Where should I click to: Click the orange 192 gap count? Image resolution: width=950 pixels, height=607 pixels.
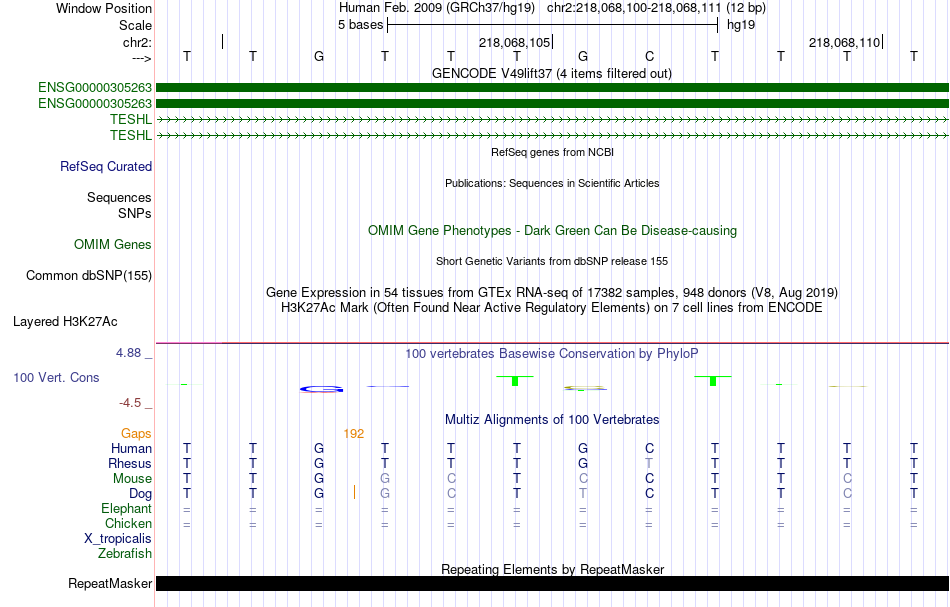(354, 434)
